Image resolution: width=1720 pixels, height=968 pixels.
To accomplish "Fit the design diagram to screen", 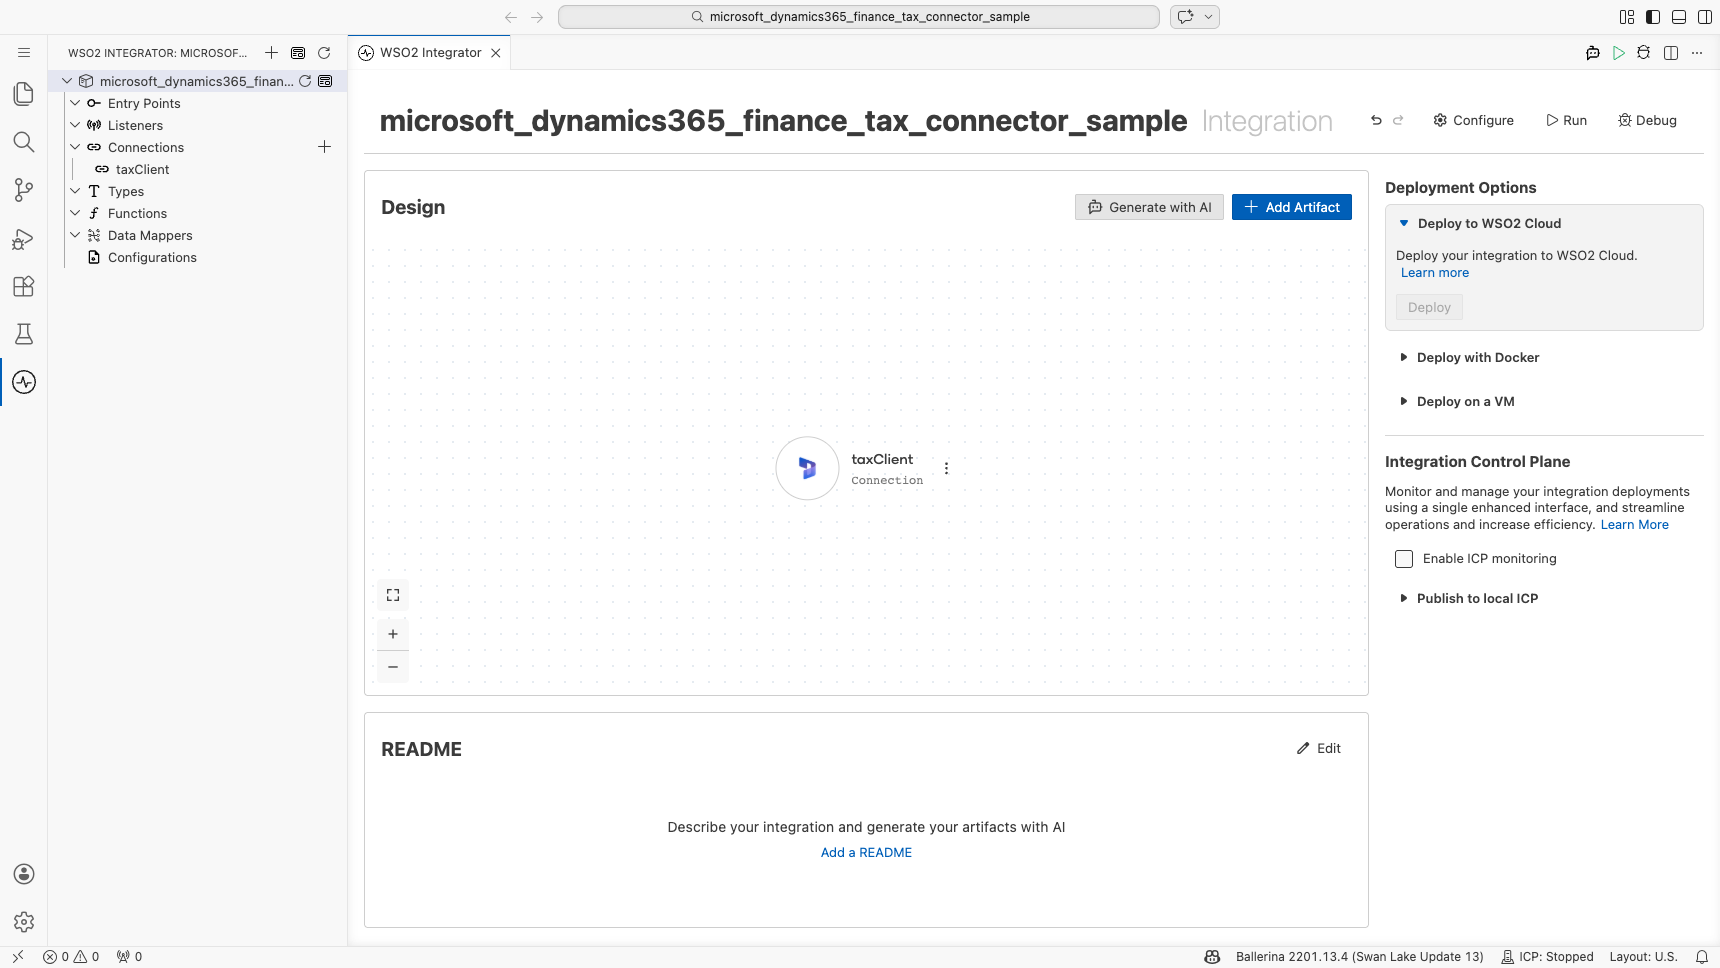I will tap(393, 595).
